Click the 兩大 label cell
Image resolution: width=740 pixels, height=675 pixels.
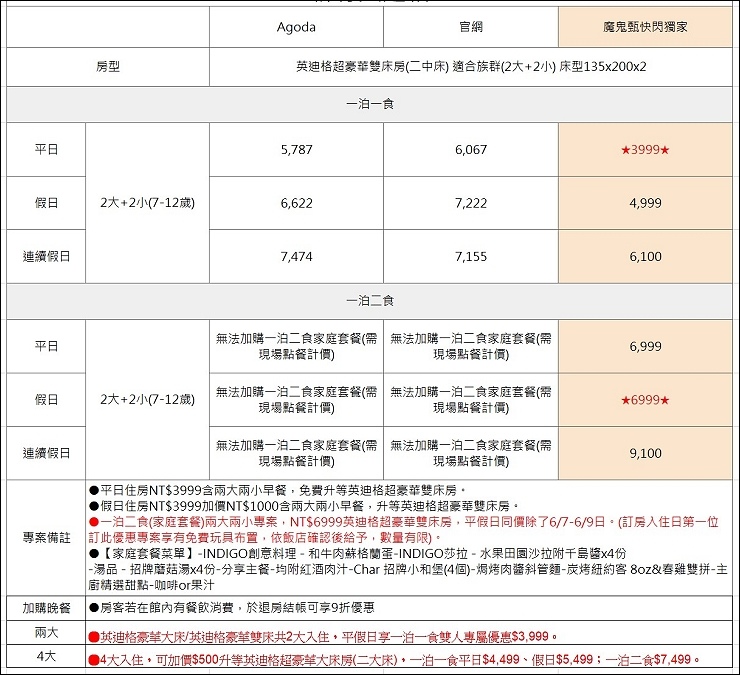point(46,633)
